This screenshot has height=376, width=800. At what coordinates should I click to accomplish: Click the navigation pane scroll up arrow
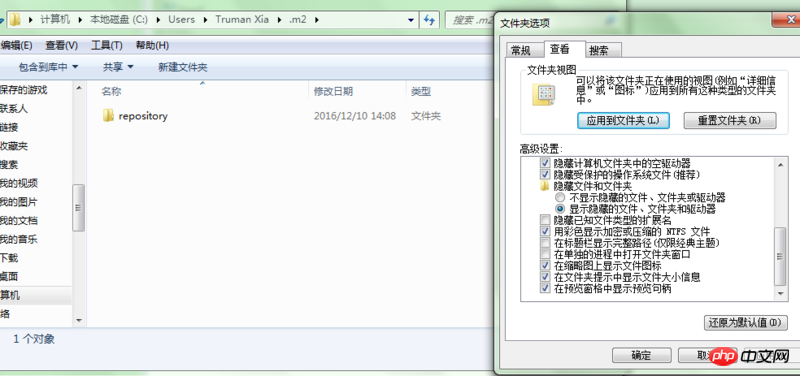tap(79, 89)
